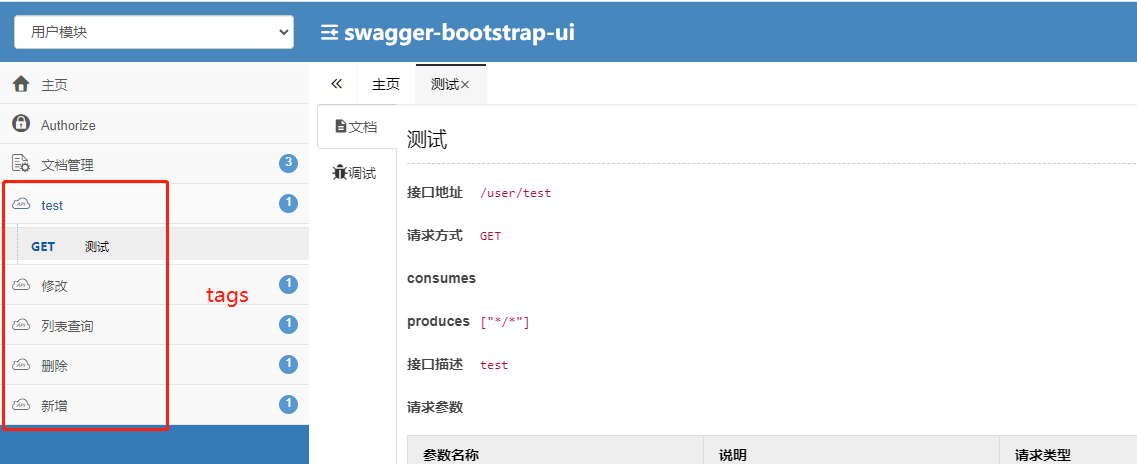The width and height of the screenshot is (1137, 464).
Task: Click the API cloud icon beside 列表查询
Action: [x=21, y=326]
